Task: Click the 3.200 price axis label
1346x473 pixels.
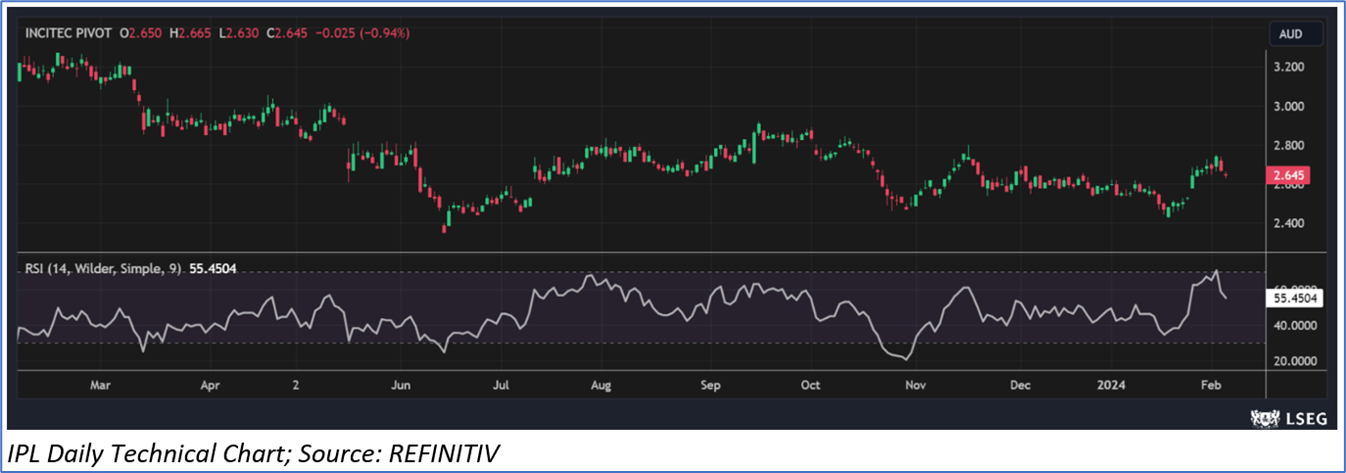Action: click(x=1291, y=67)
